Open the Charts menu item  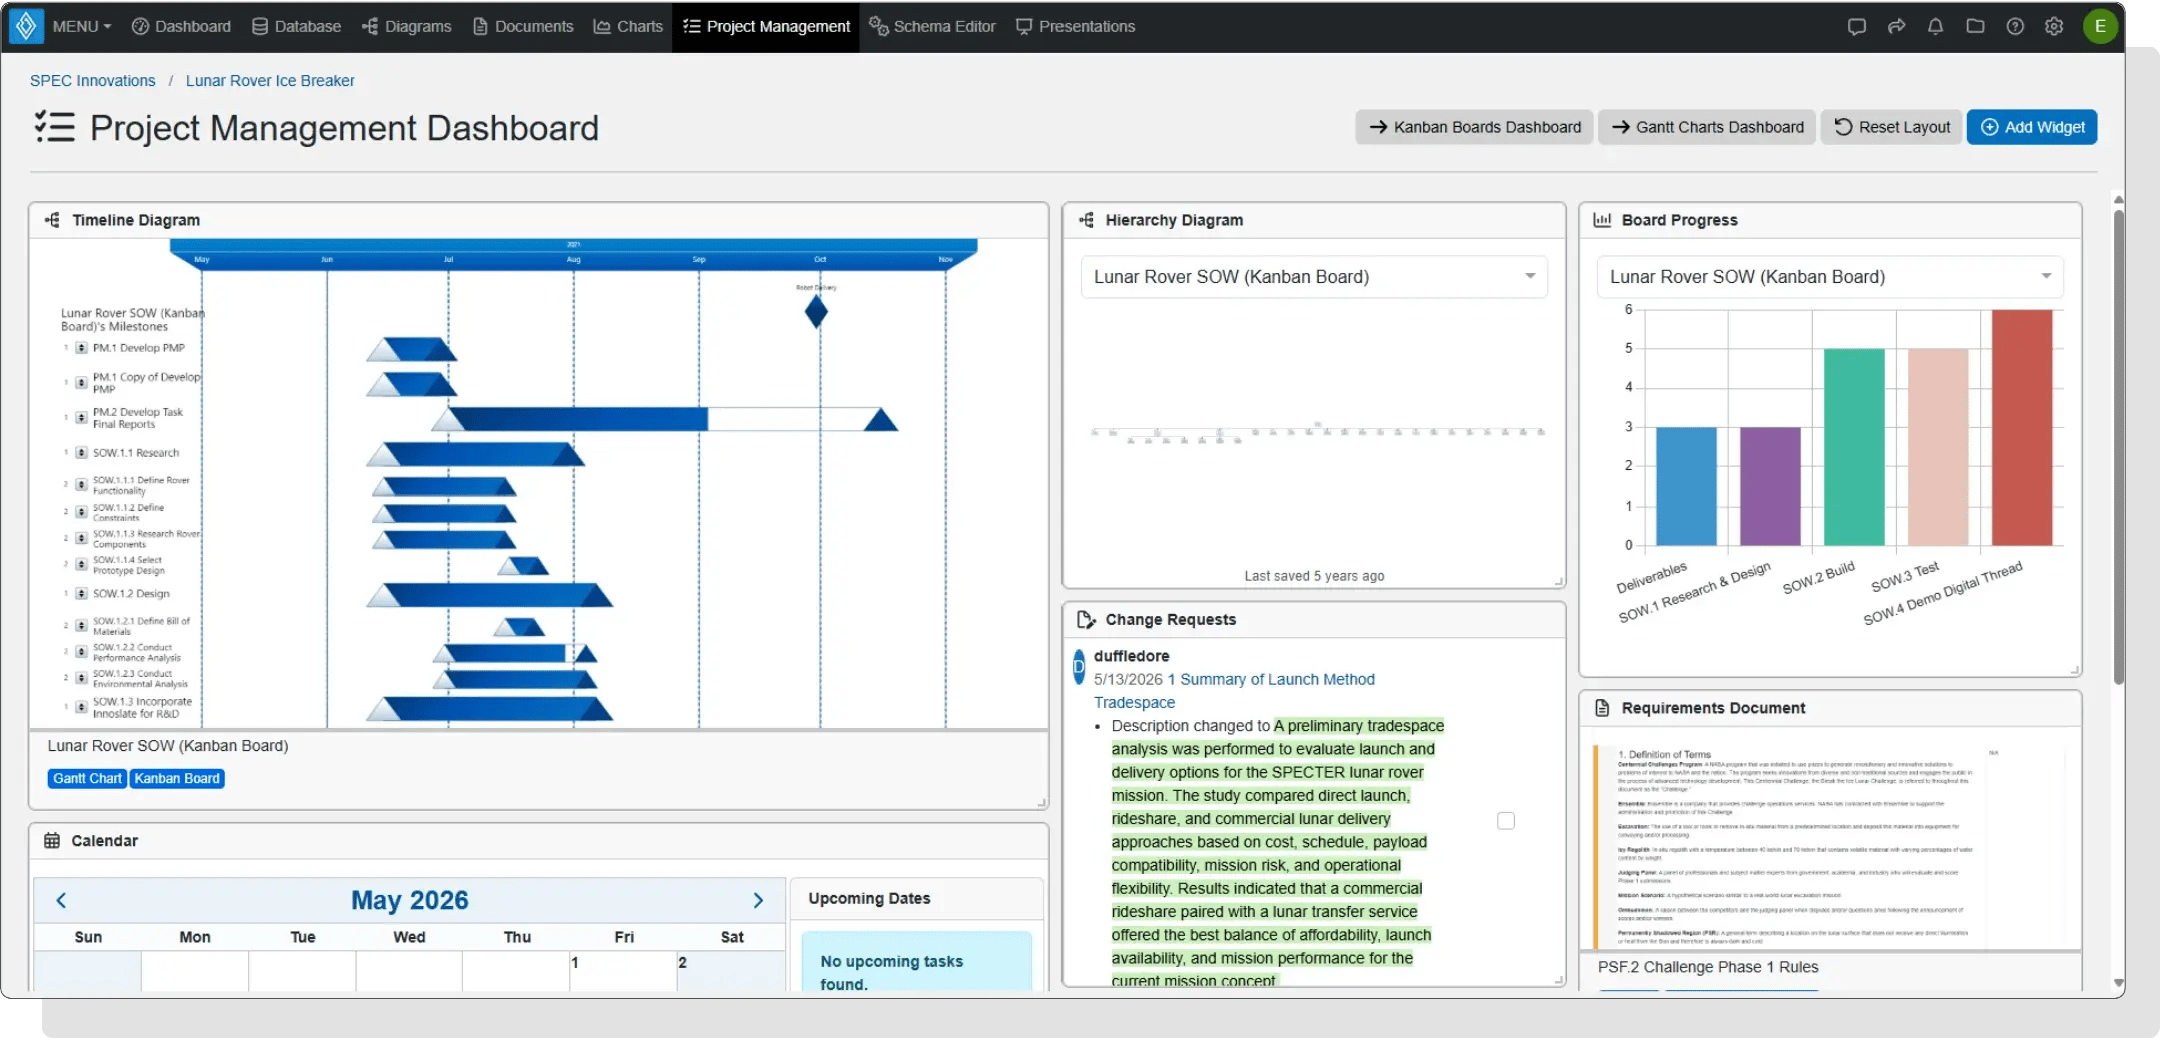point(628,27)
